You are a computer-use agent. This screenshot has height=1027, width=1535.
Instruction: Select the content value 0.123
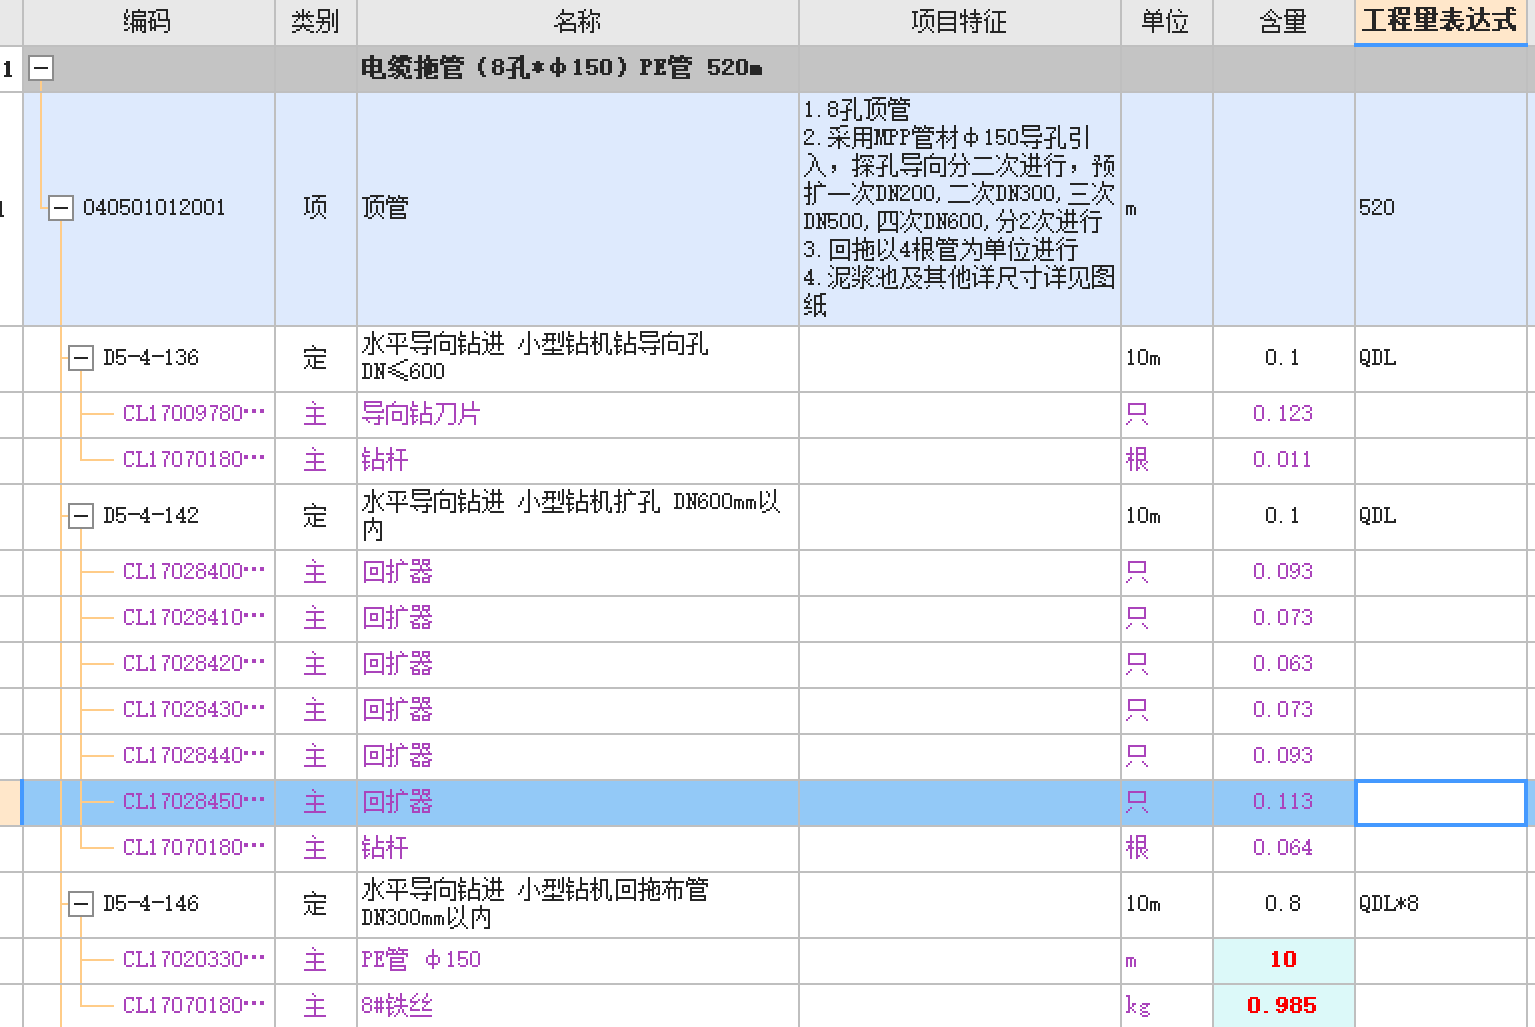[1283, 414]
